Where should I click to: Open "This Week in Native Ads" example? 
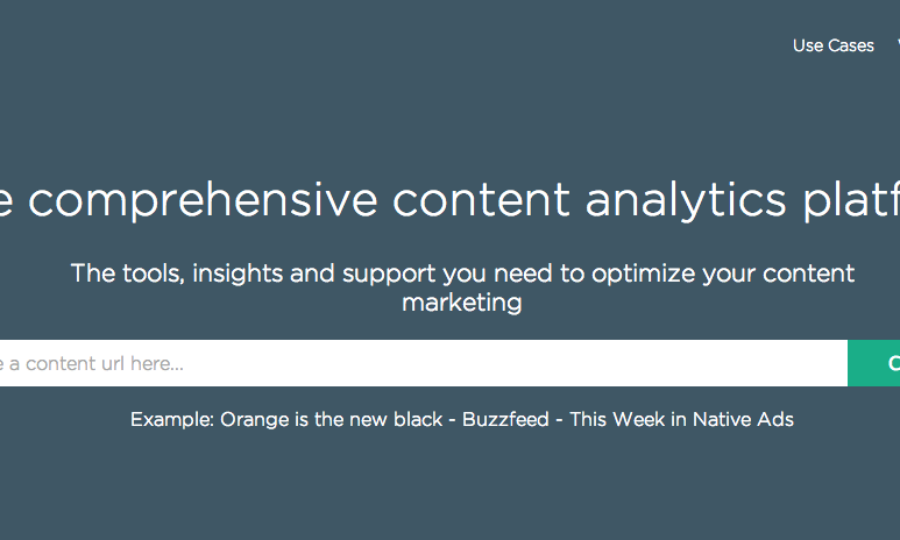click(681, 420)
